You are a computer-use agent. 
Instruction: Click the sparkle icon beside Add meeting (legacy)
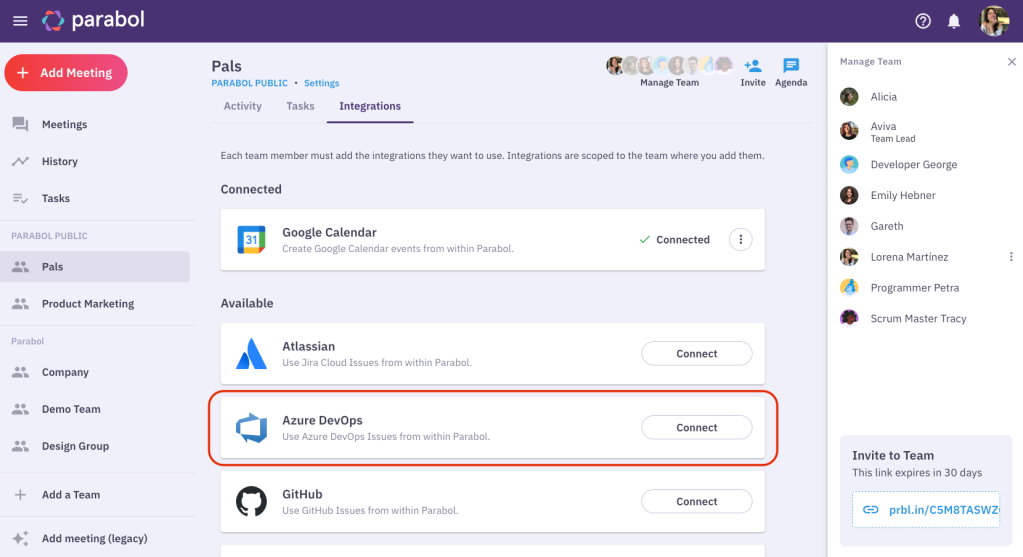(x=20, y=538)
